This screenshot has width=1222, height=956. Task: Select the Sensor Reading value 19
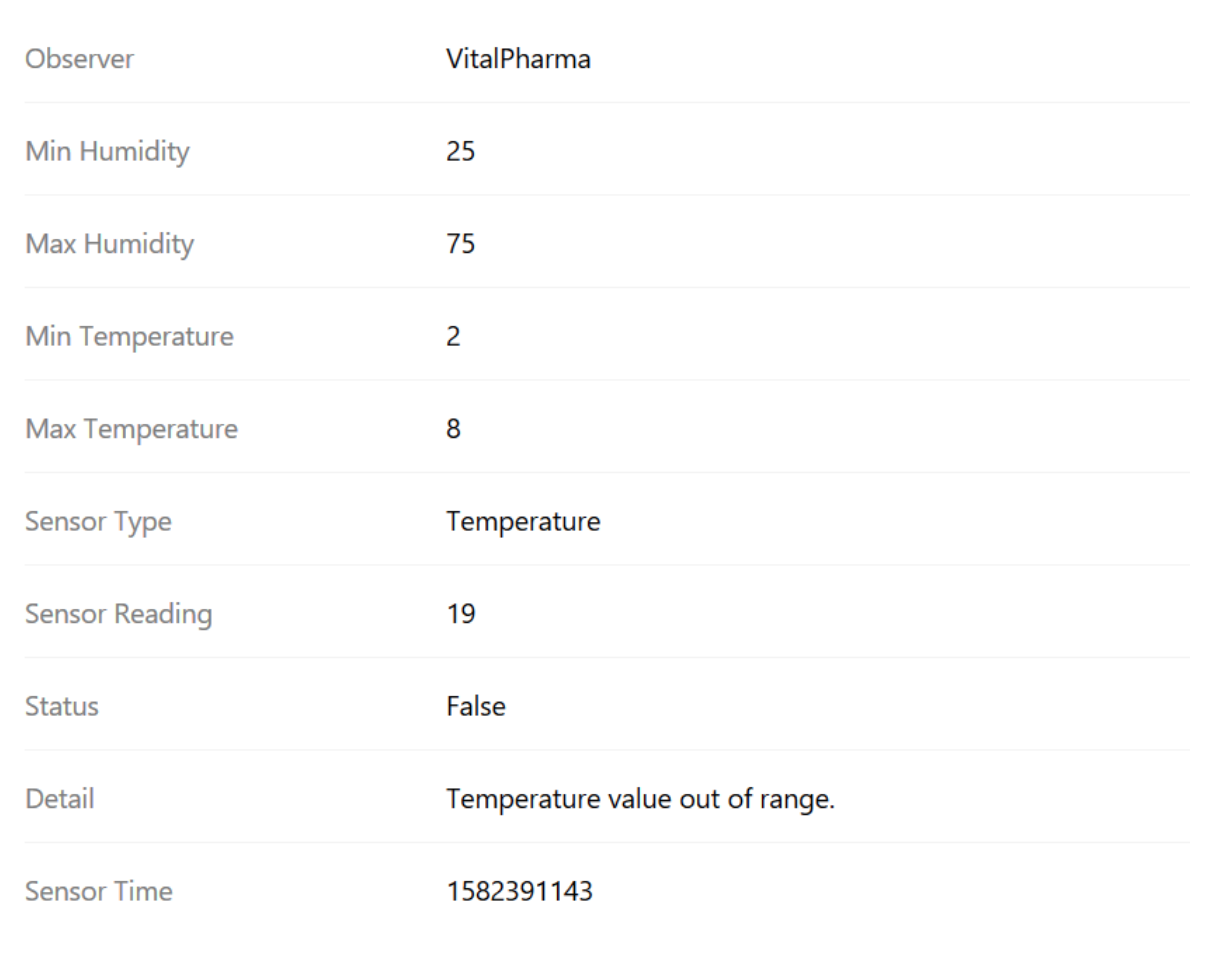click(x=460, y=614)
